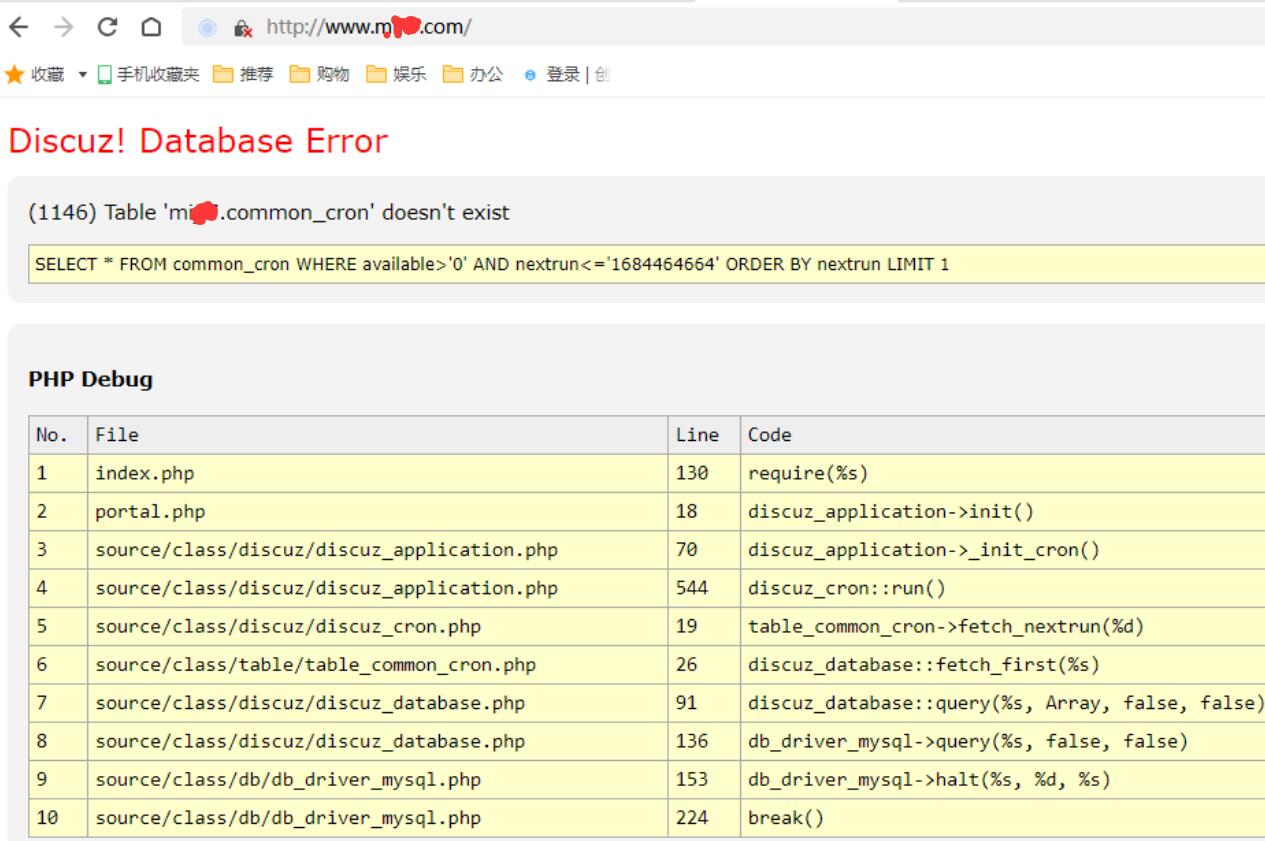1265x841 pixels.
Task: Click the discuz_application->init() code cell
Action: [x=1003, y=512]
